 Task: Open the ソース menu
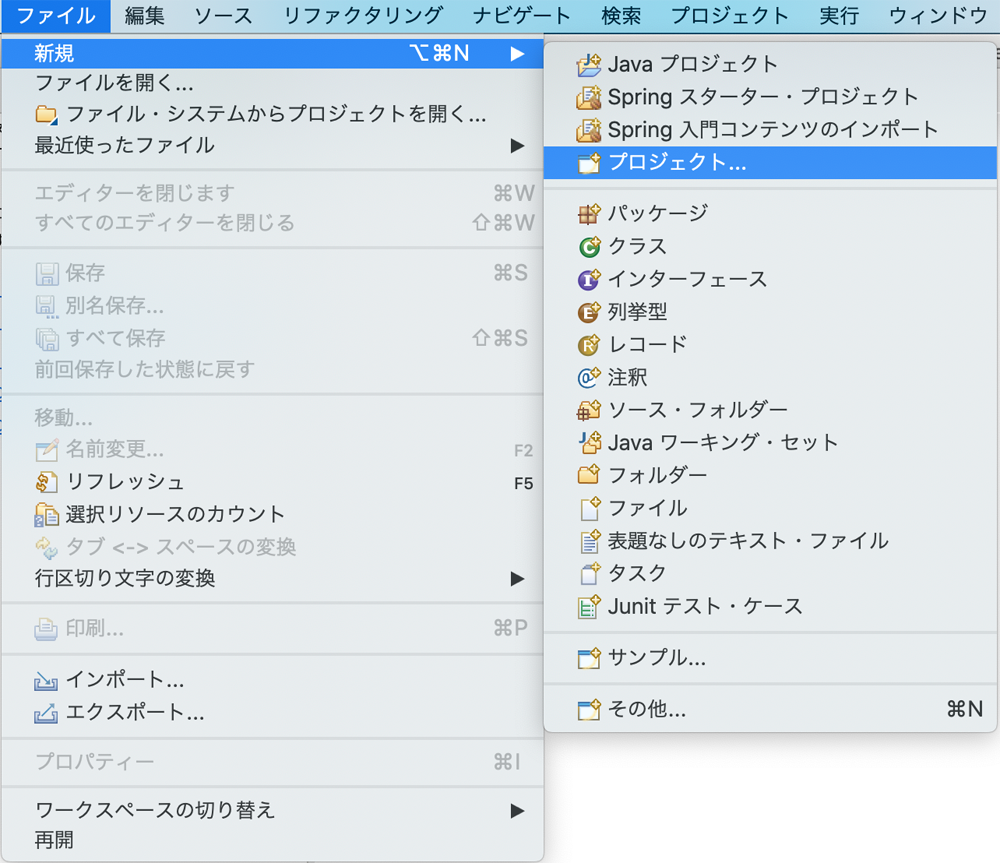point(223,16)
